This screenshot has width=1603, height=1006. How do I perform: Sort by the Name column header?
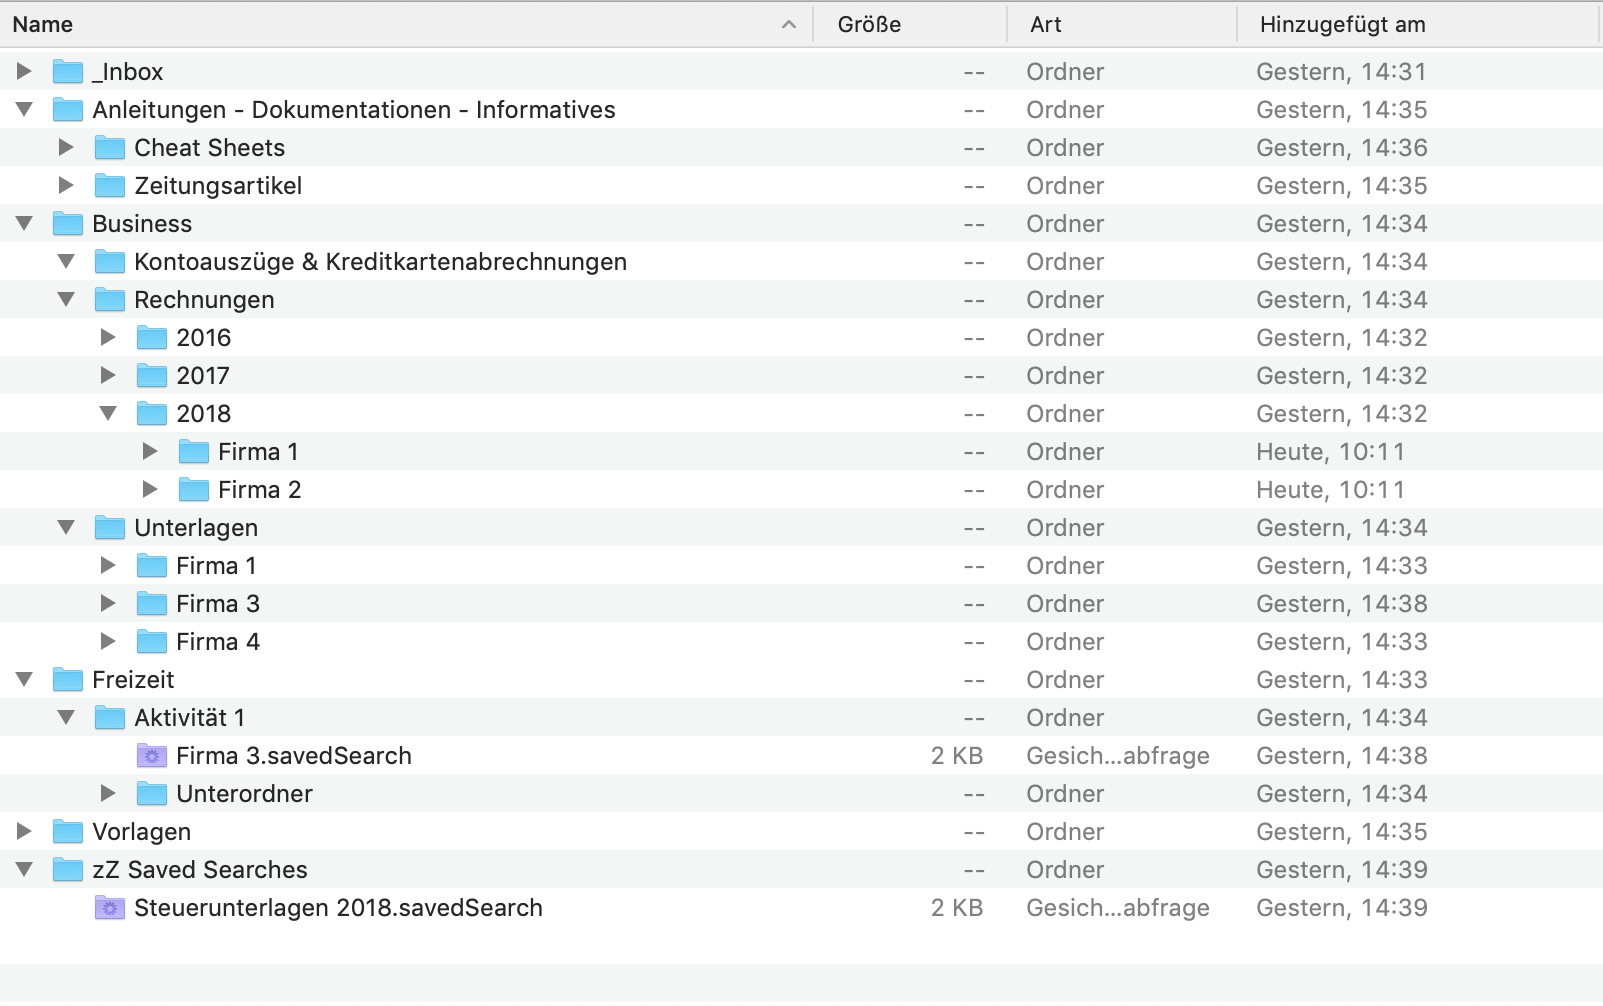[x=400, y=25]
